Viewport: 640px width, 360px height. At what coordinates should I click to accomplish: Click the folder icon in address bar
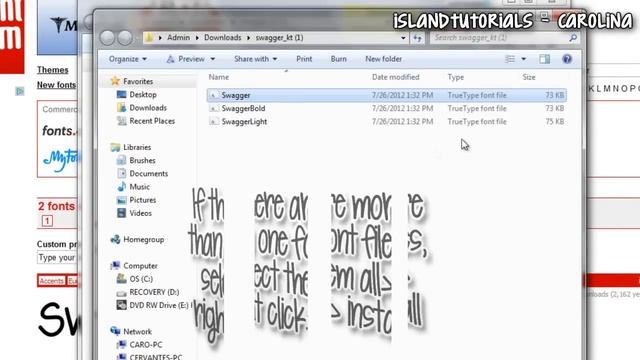point(149,38)
